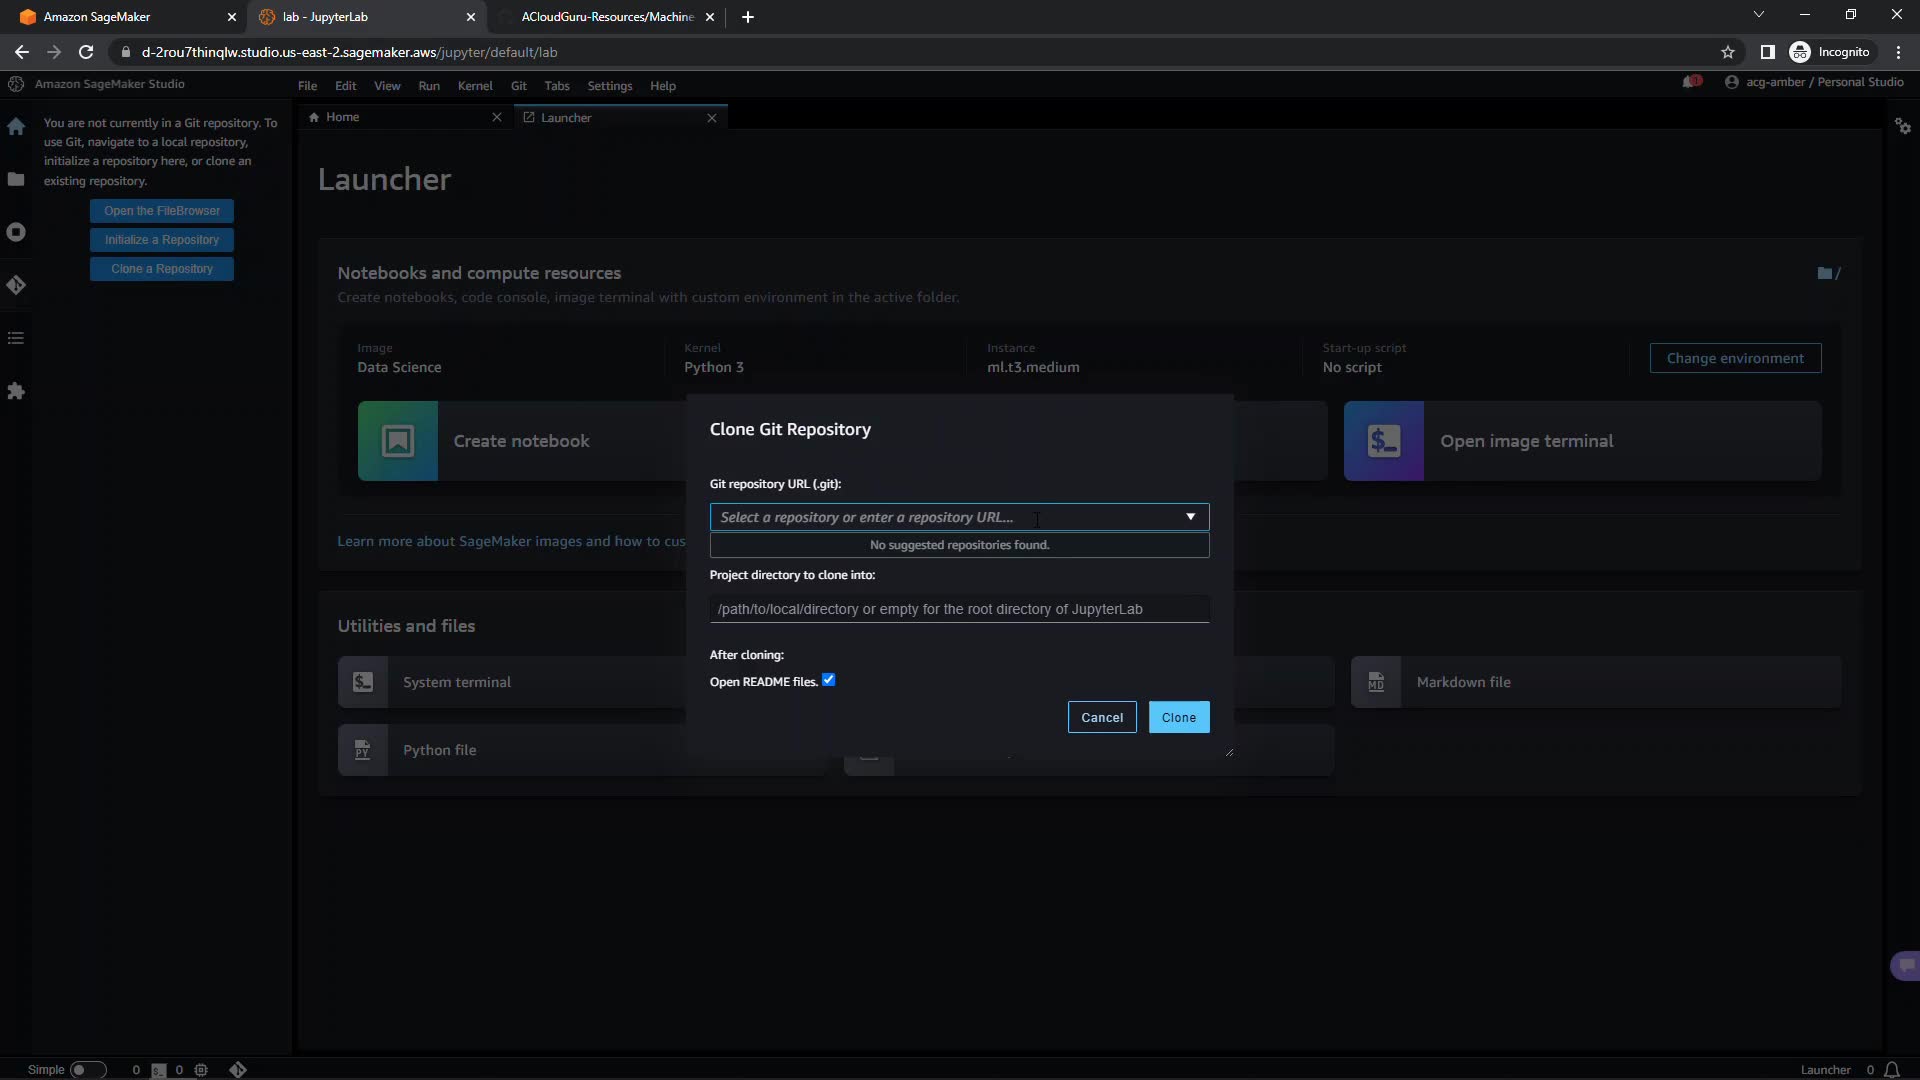Open the Git menu in the menu bar

518,86
